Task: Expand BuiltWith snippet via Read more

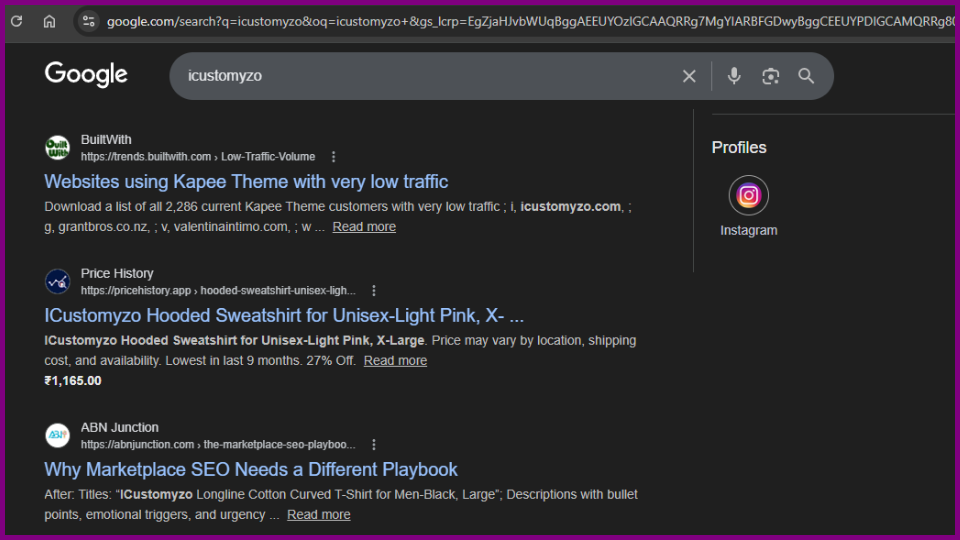Action: point(364,227)
